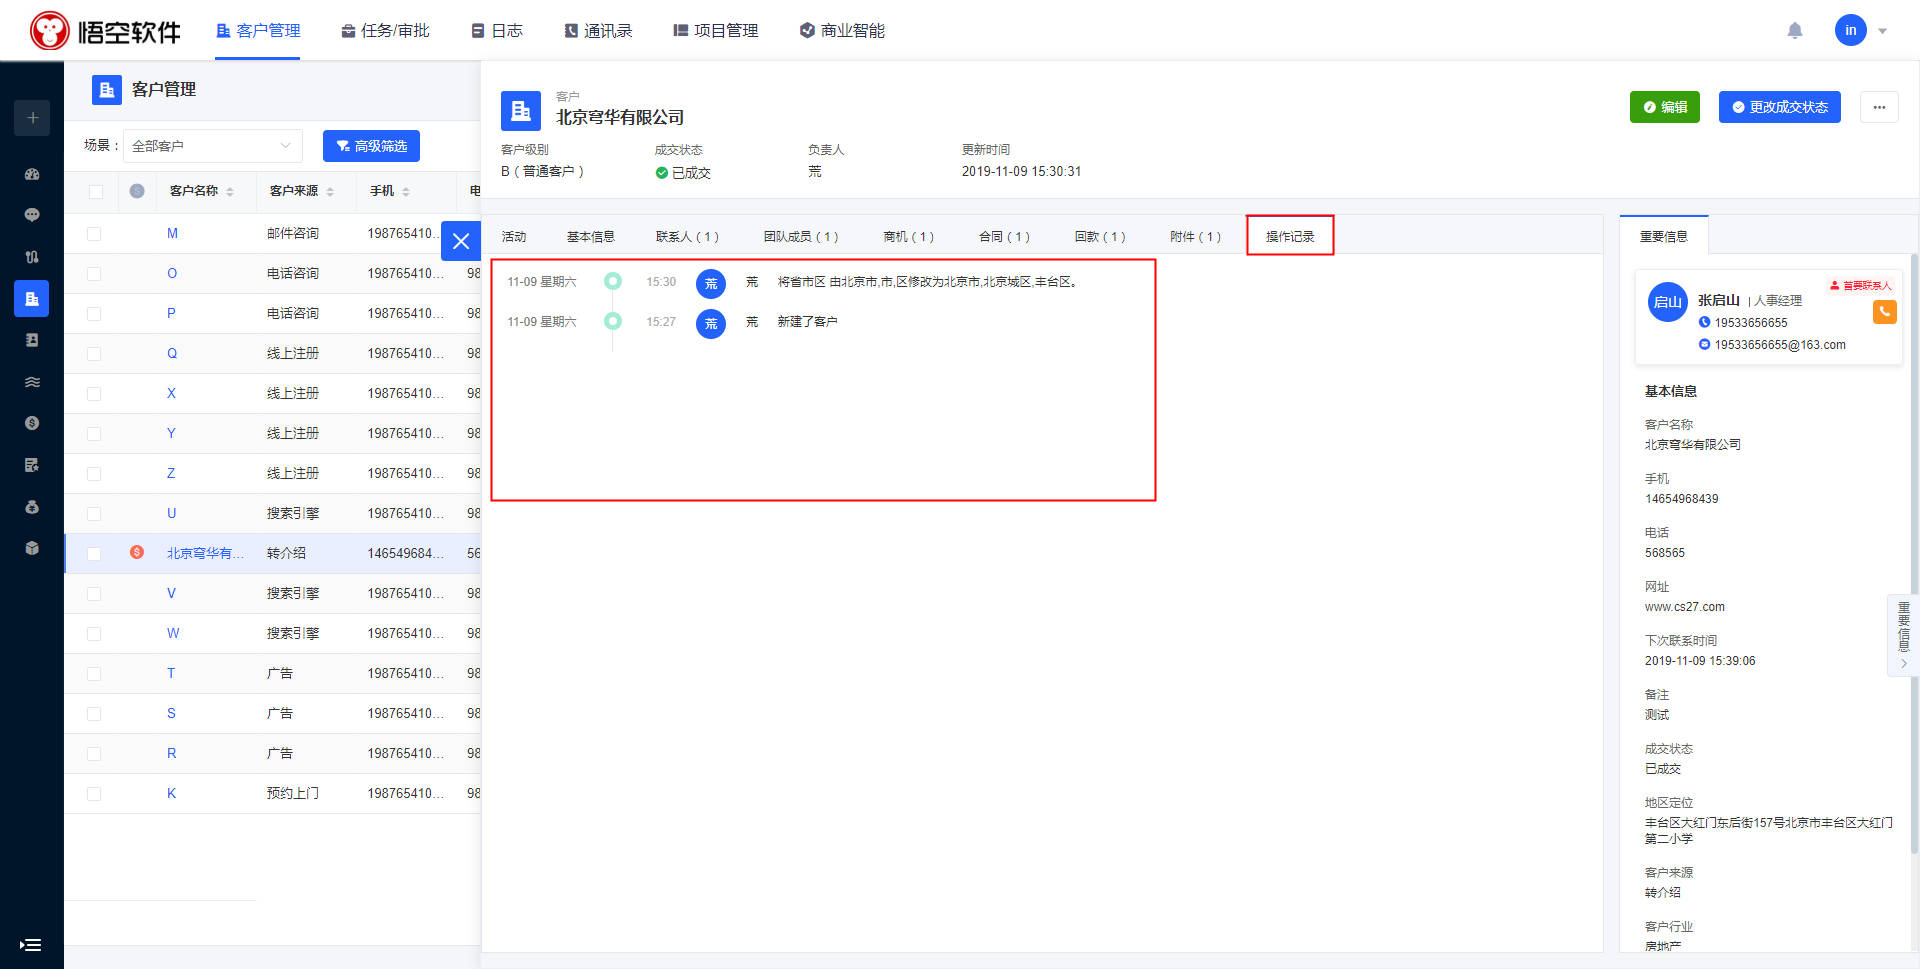Sort by the 客户来源 column arrows
The image size is (1920, 969).
pyautogui.click(x=330, y=192)
